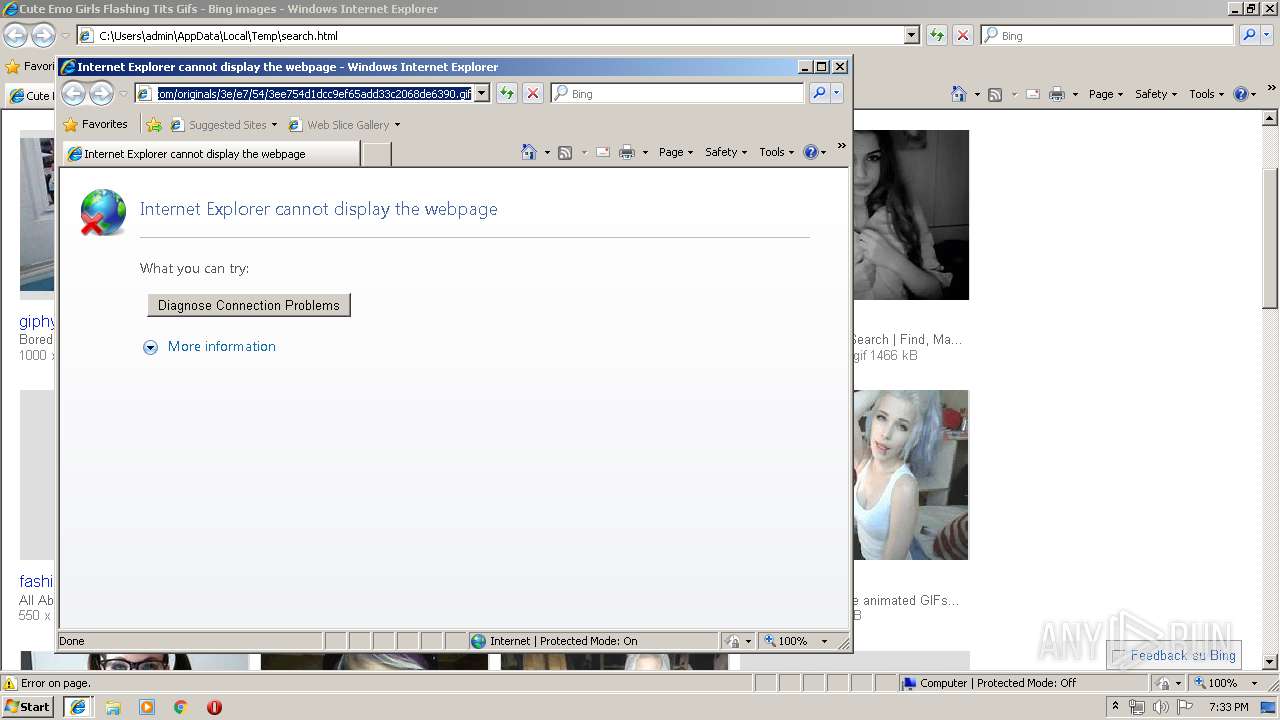Image resolution: width=1280 pixels, height=720 pixels.
Task: Open Tools menu in background window
Action: [x=1207, y=94]
